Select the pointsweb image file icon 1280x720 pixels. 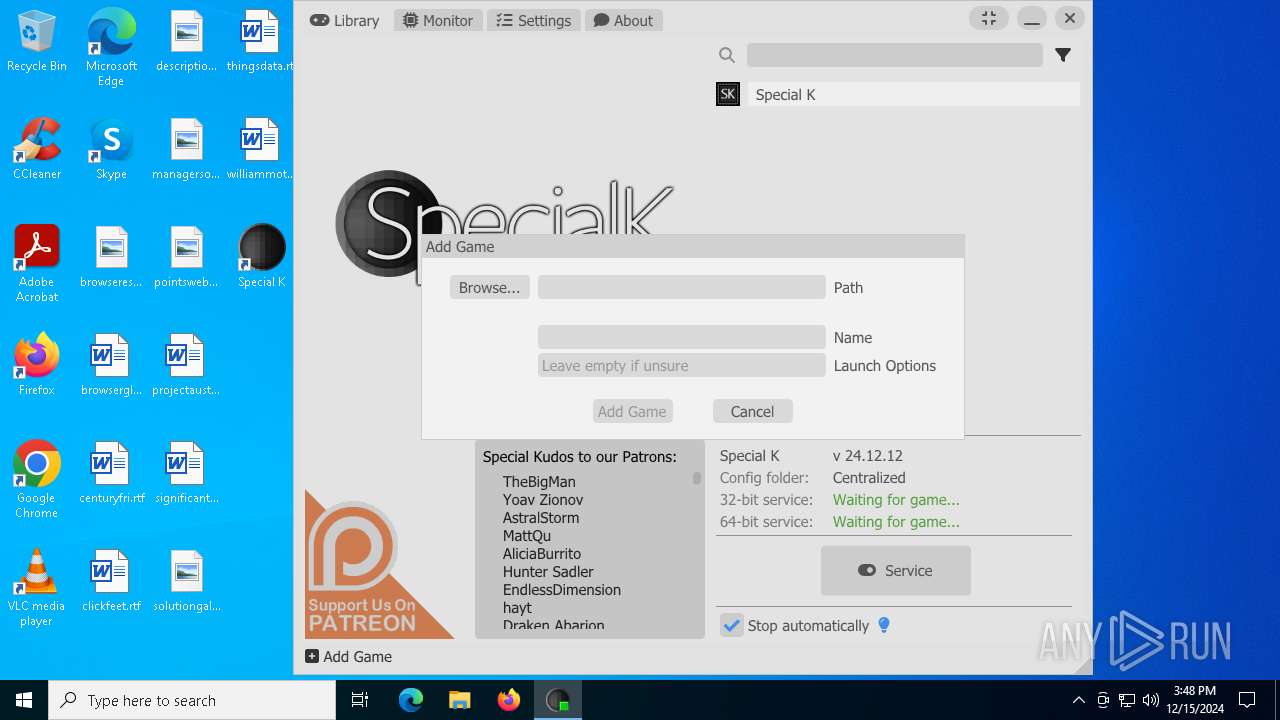point(186,256)
